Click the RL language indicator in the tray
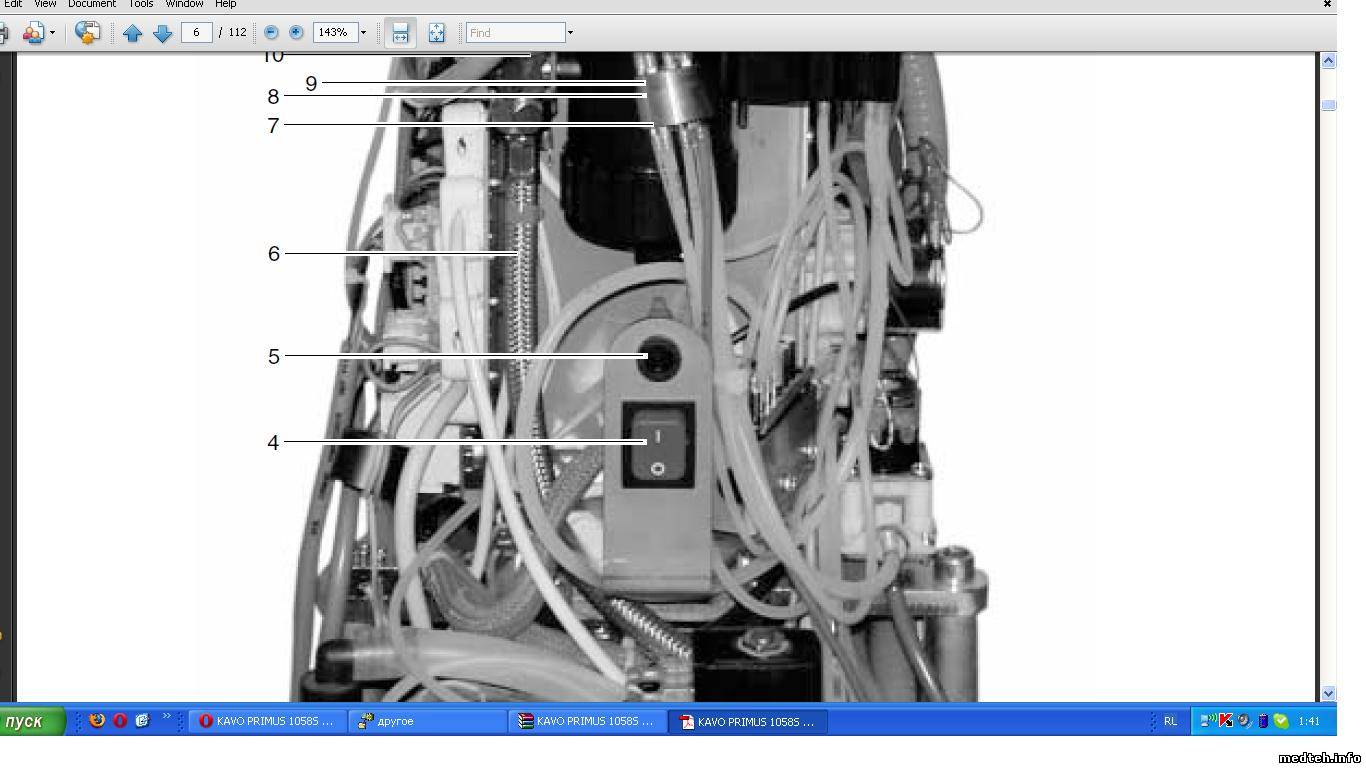 pyautogui.click(x=1170, y=721)
